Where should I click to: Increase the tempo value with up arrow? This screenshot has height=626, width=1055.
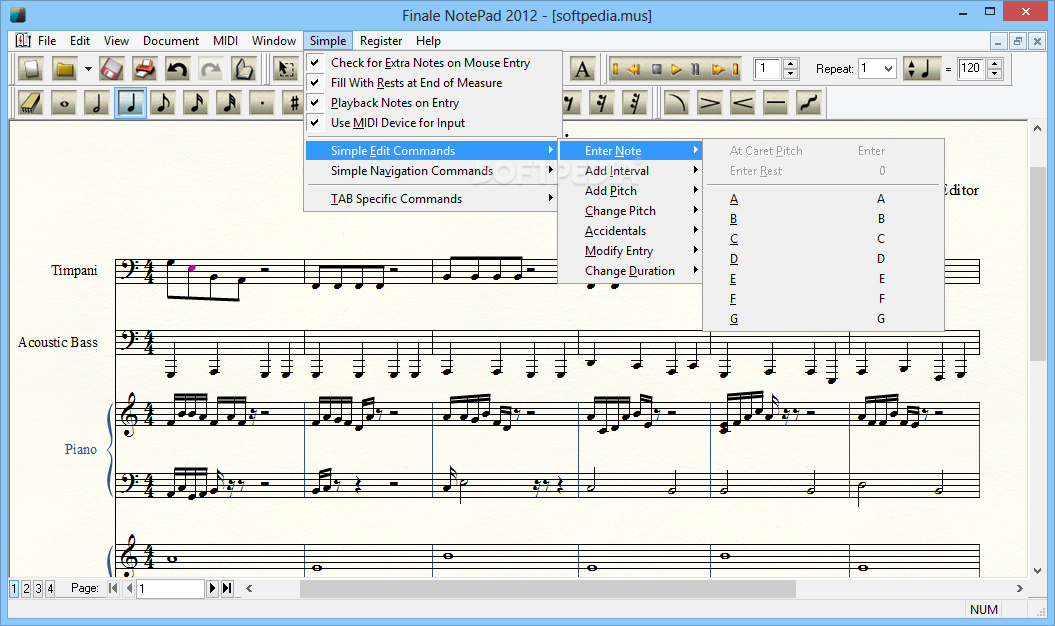[994, 64]
